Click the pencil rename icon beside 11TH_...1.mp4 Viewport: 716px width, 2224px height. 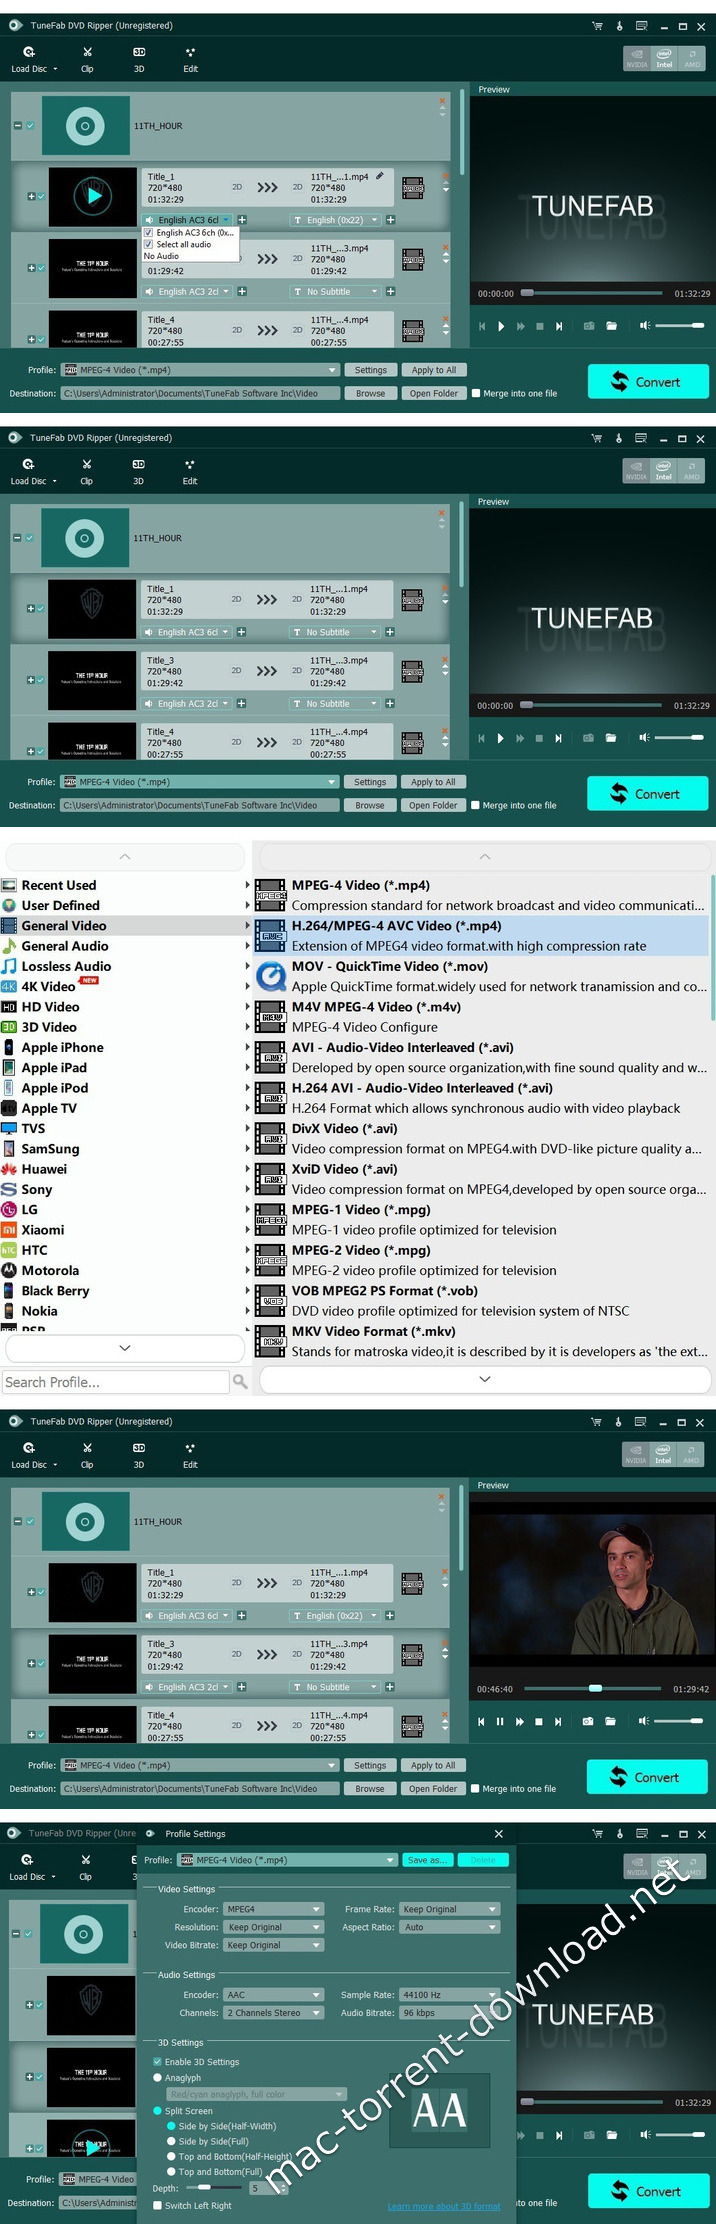(x=380, y=176)
